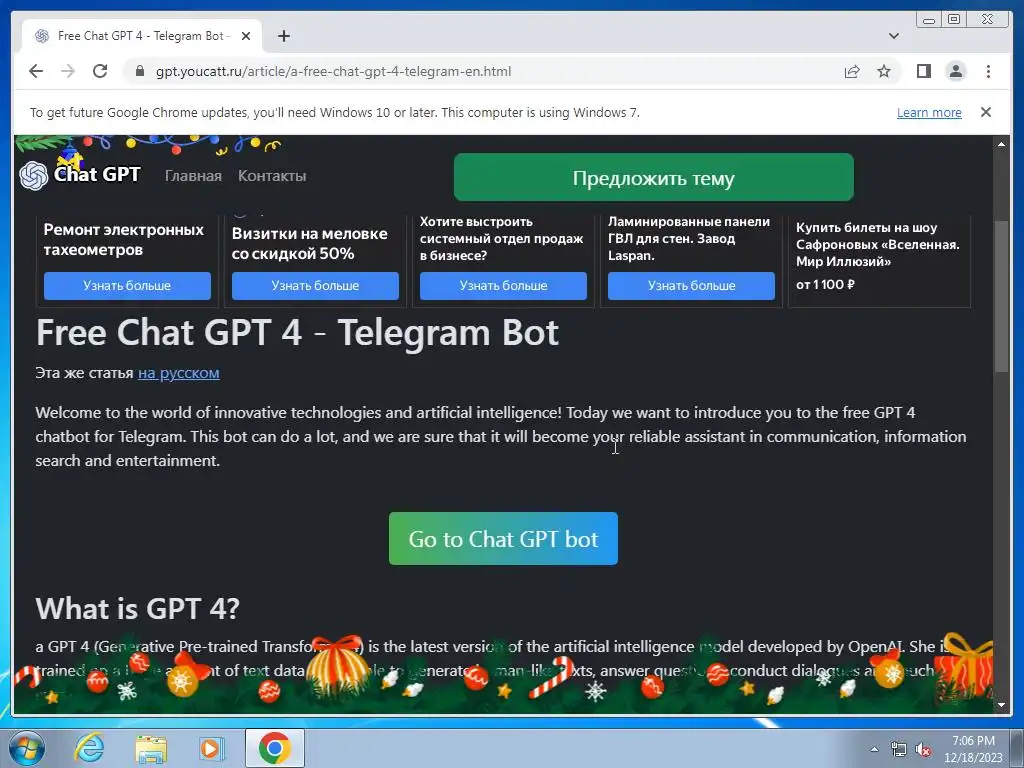Click Узнать больше under Ремонт электронных тахеометров

point(127,285)
